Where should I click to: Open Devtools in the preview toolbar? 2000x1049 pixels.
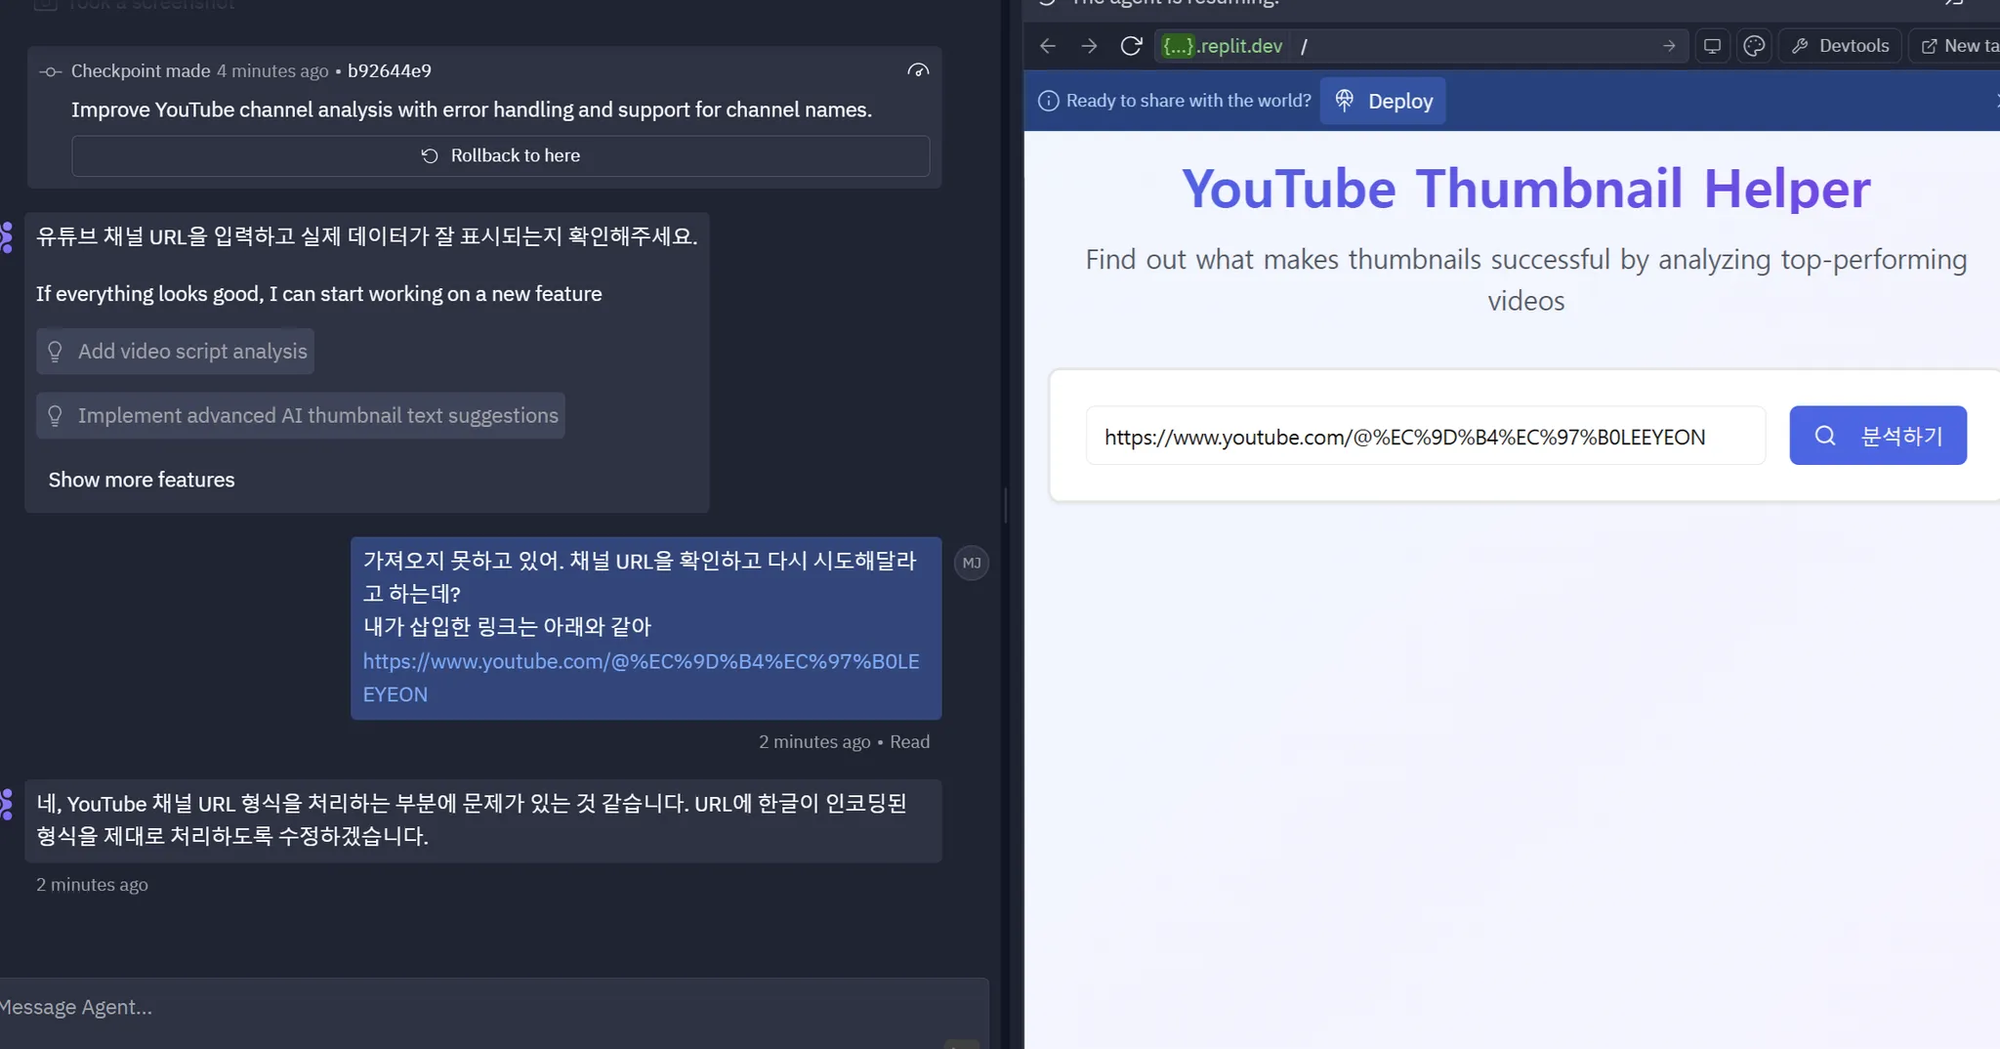(x=1840, y=46)
